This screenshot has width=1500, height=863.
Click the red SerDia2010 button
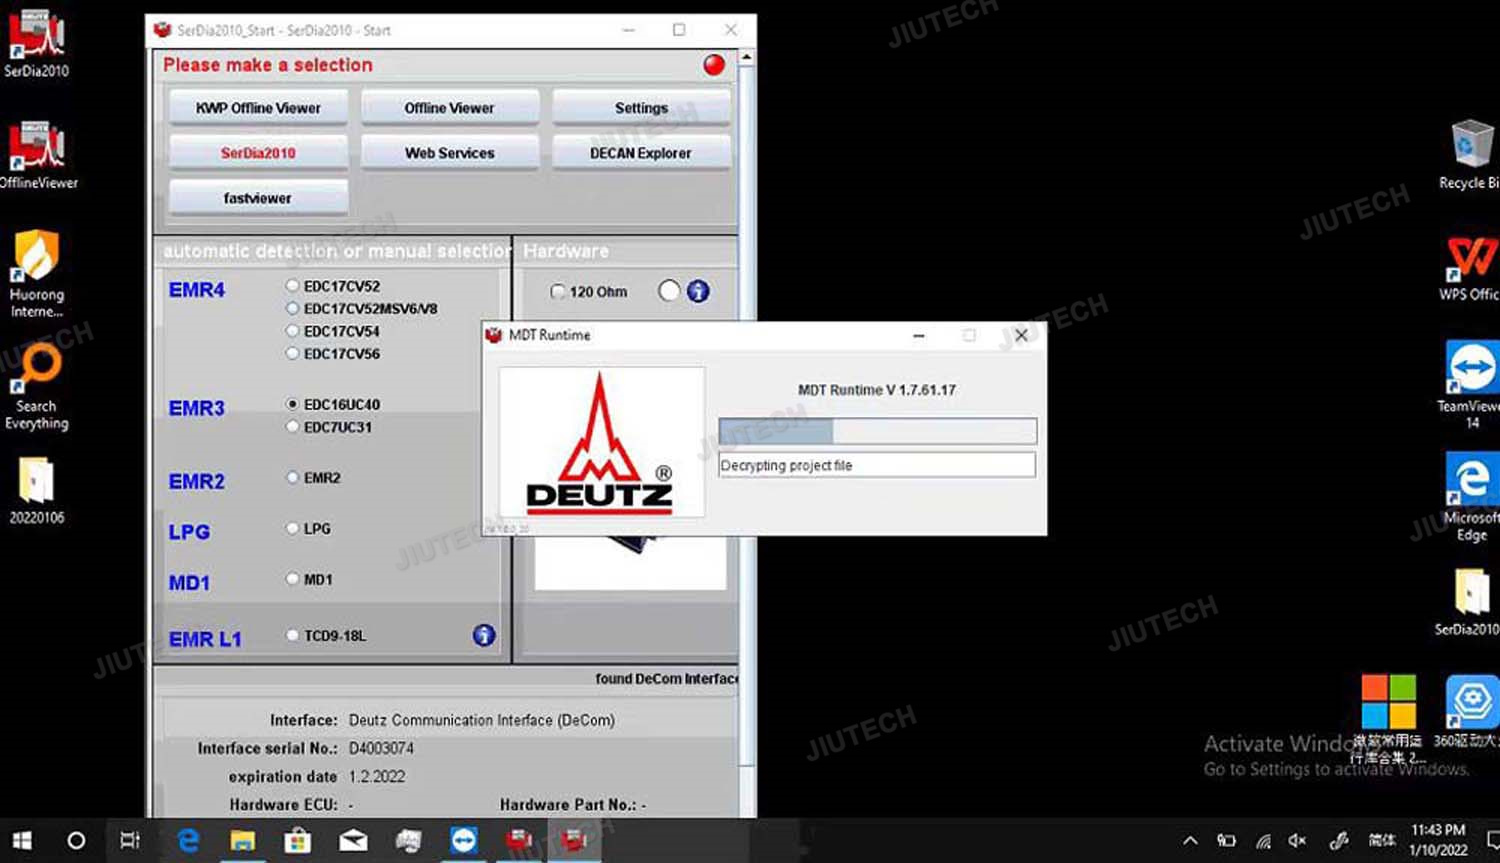click(x=258, y=153)
